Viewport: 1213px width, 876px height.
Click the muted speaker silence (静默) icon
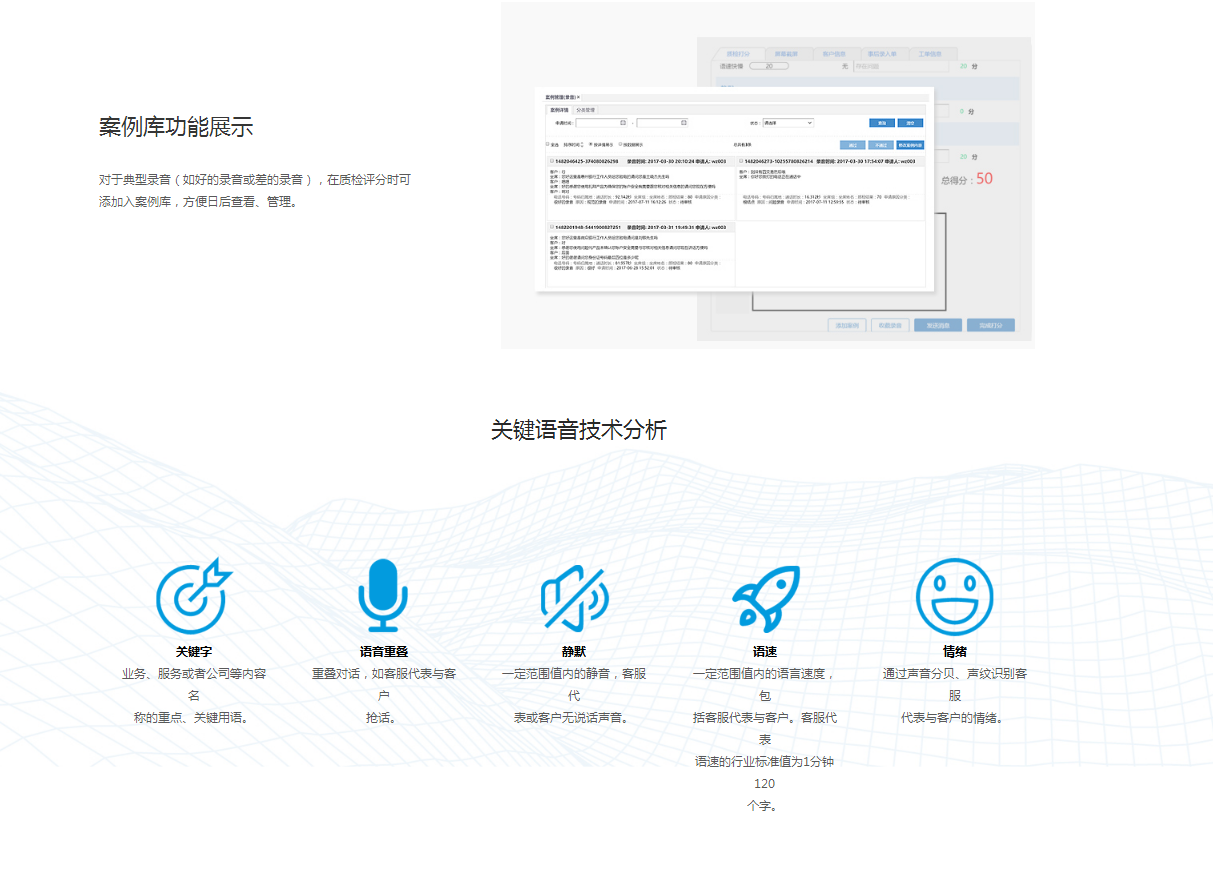(x=574, y=597)
